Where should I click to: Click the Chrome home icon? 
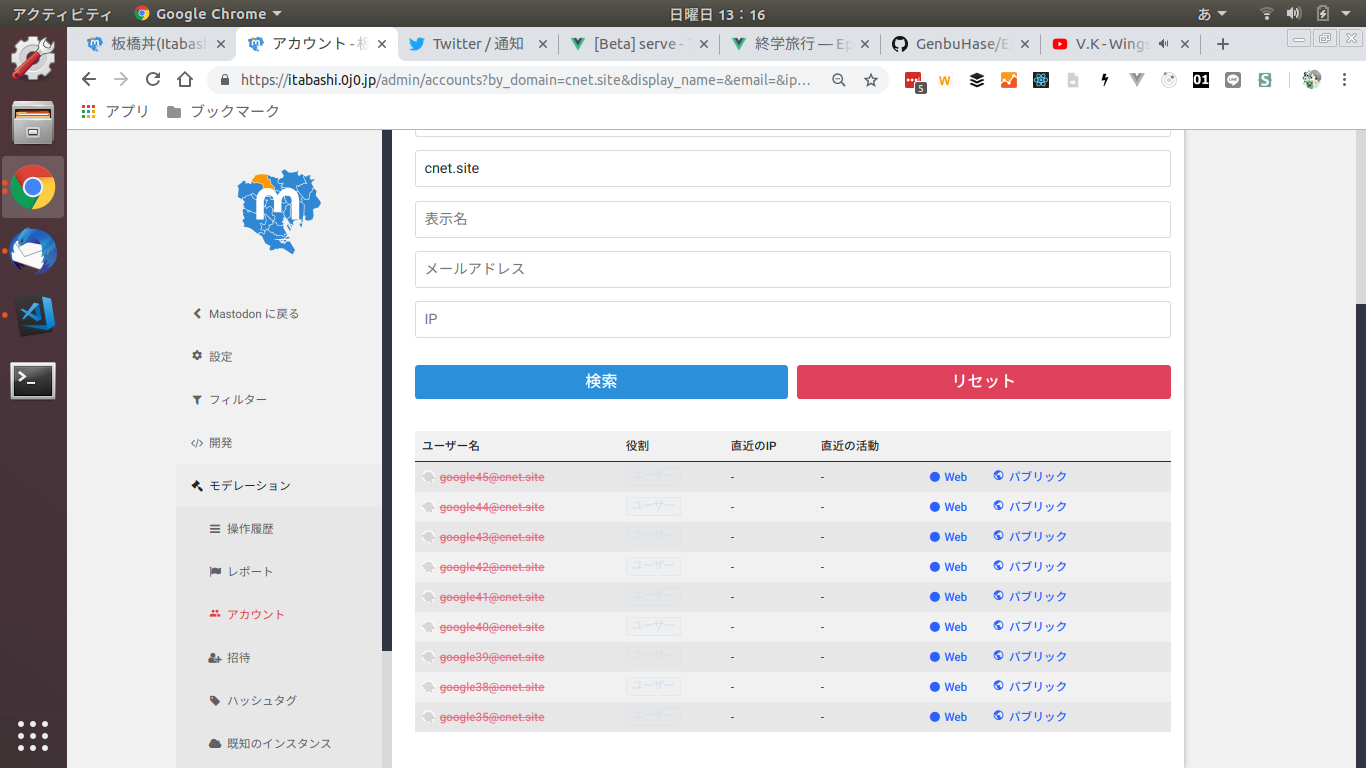point(185,80)
